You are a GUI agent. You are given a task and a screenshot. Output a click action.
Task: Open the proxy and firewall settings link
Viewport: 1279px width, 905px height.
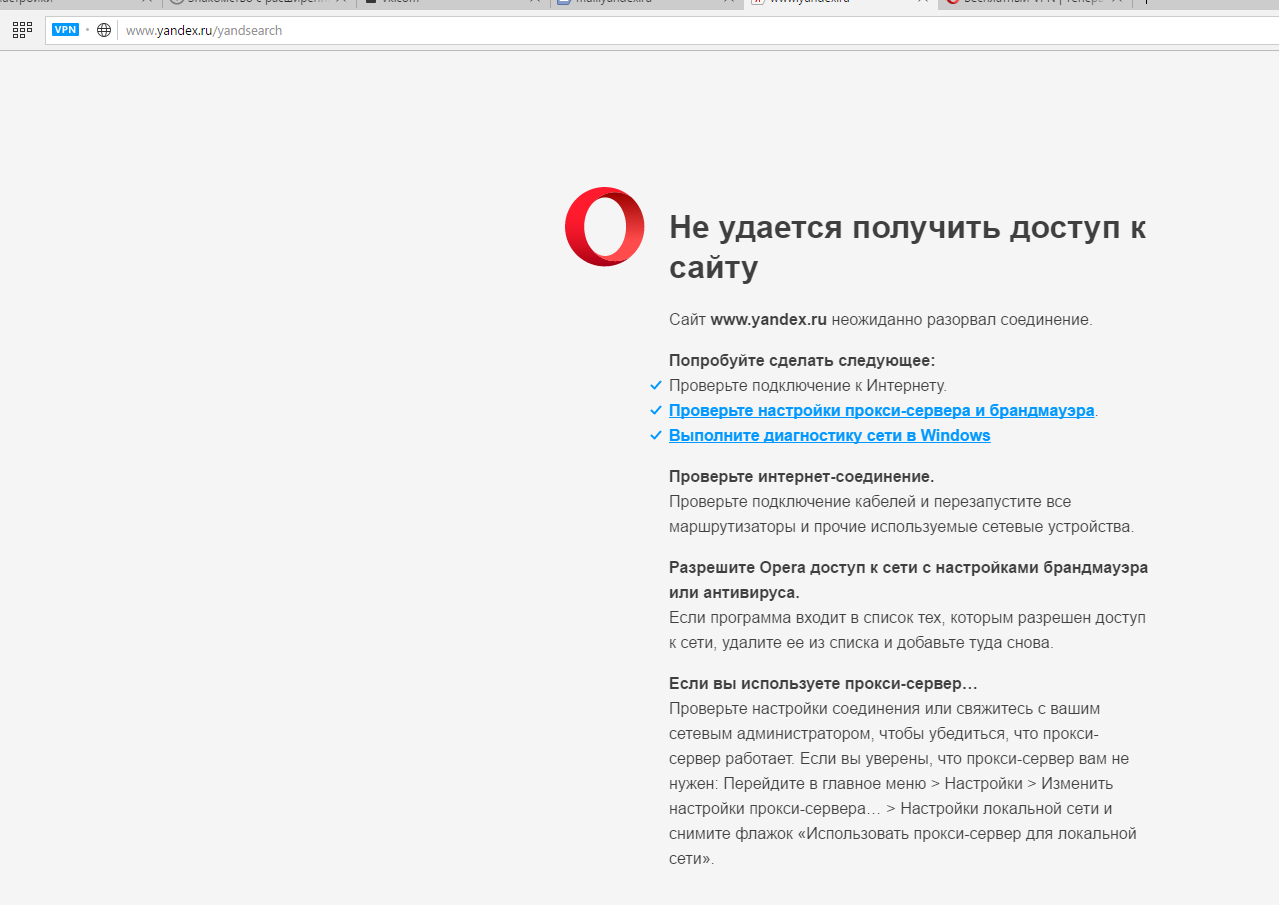[x=882, y=410]
